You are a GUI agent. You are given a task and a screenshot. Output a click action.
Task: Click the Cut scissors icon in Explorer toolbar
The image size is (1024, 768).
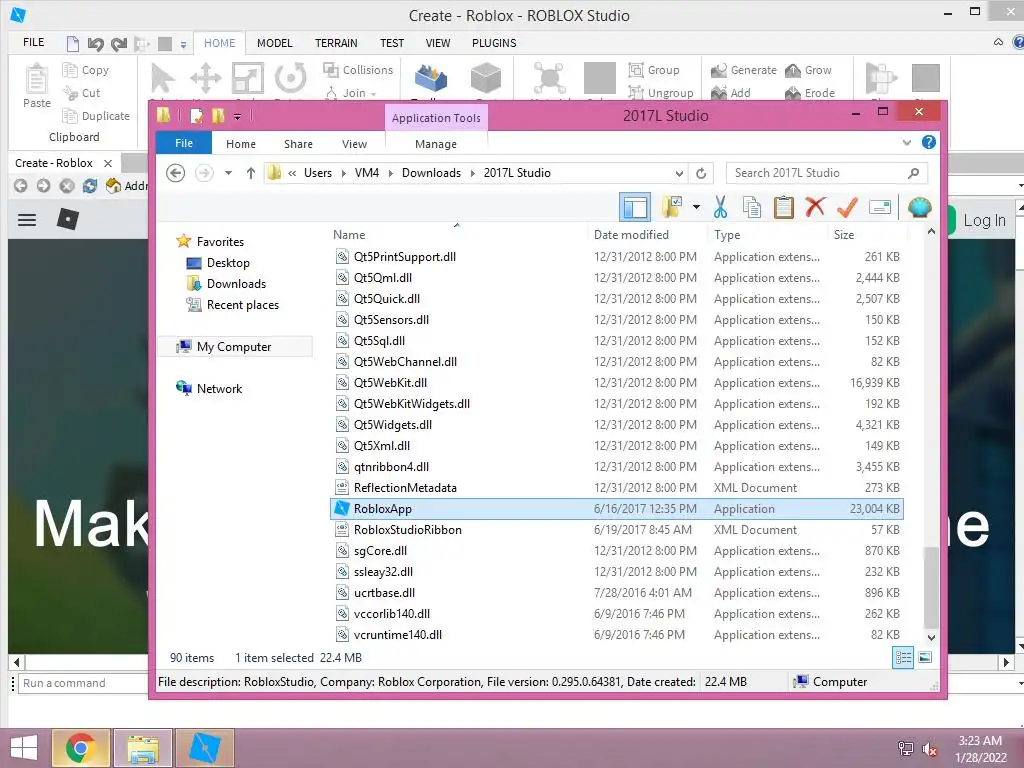(x=720, y=208)
